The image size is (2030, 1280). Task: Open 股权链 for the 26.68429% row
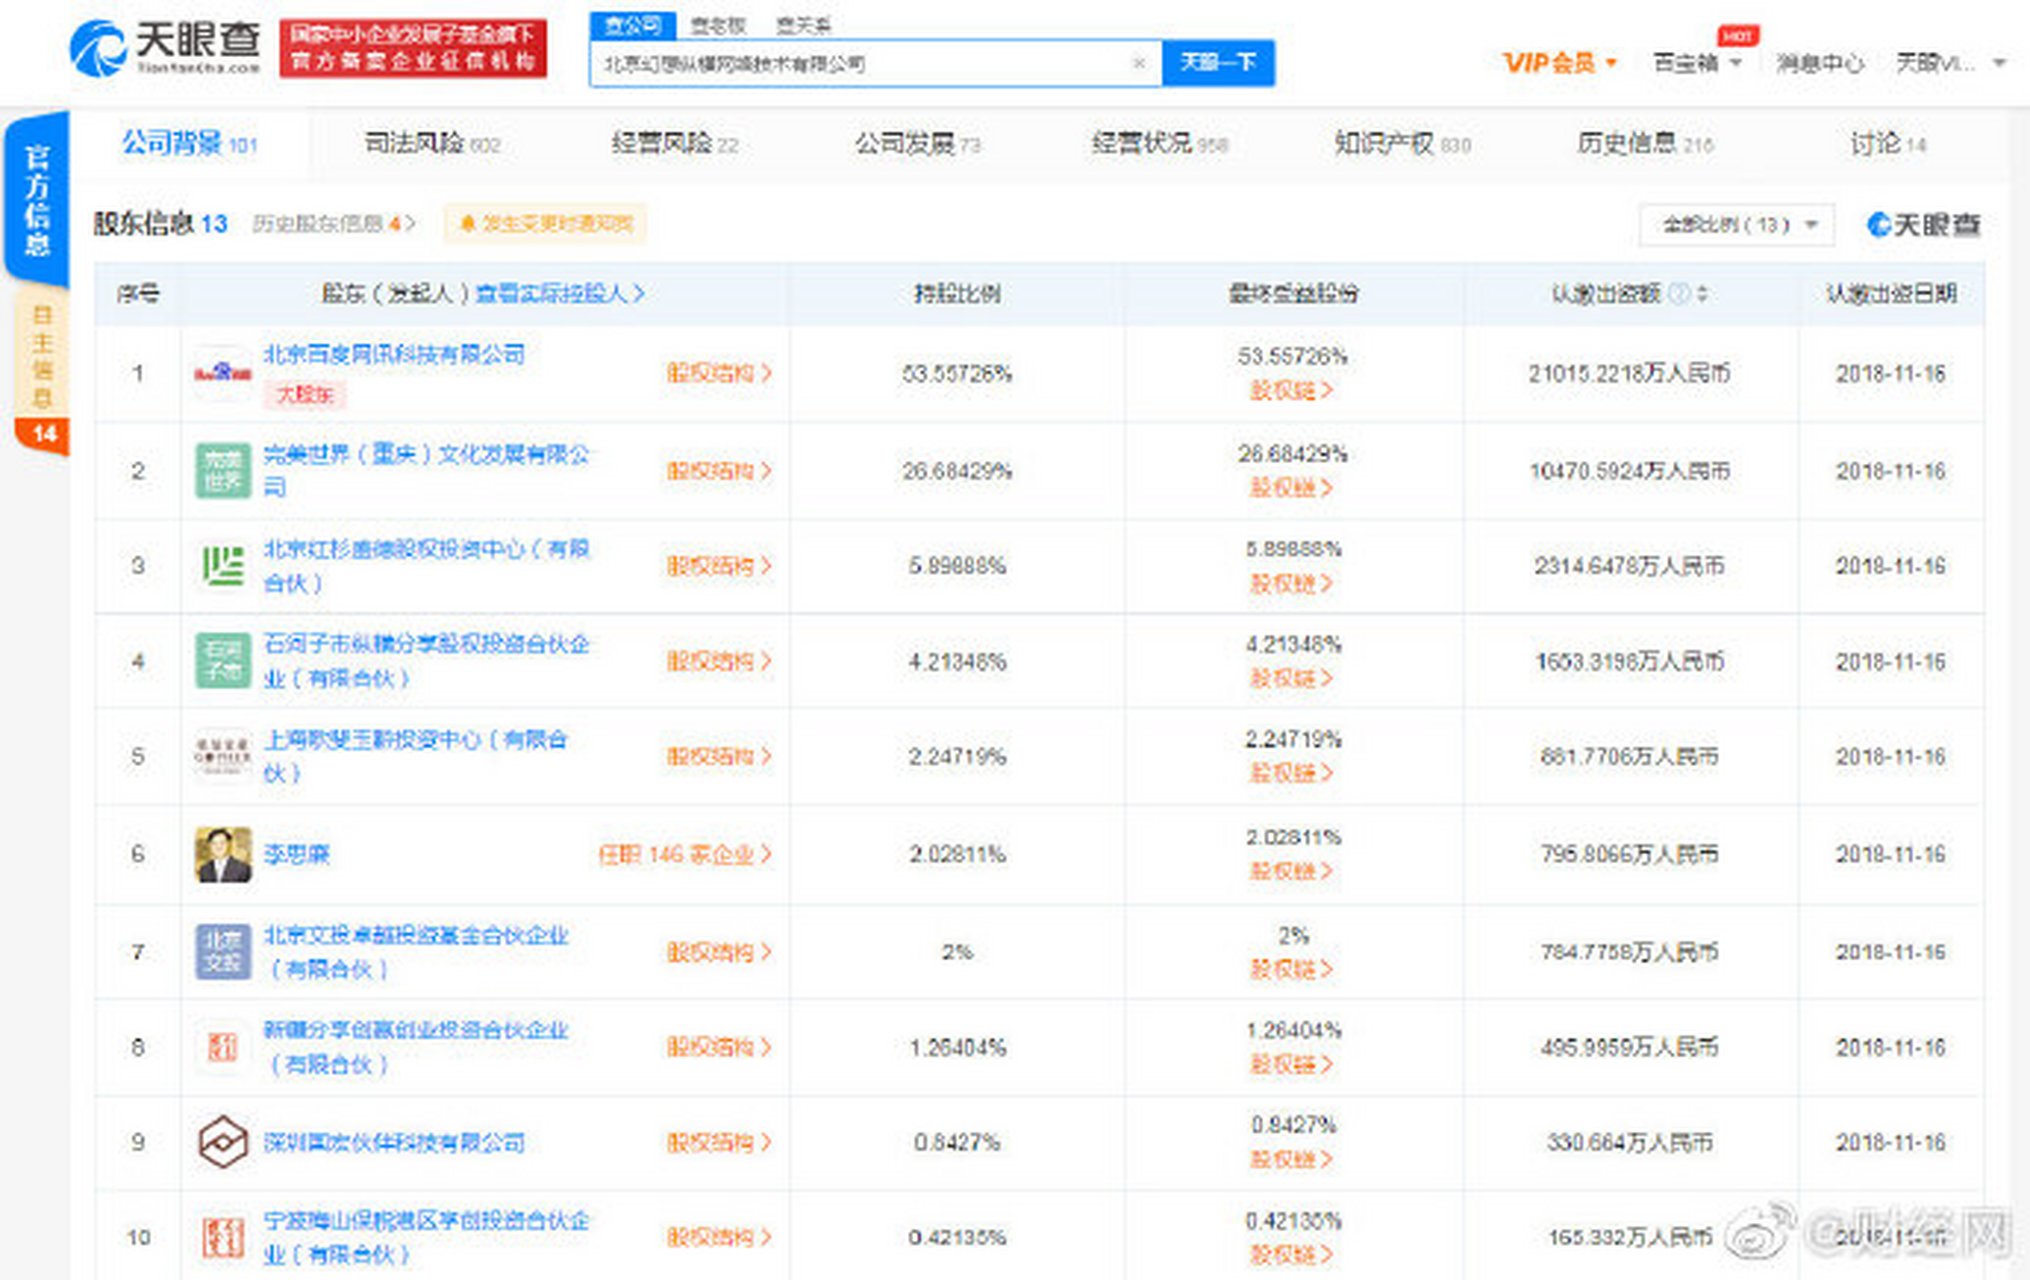click(x=1291, y=488)
